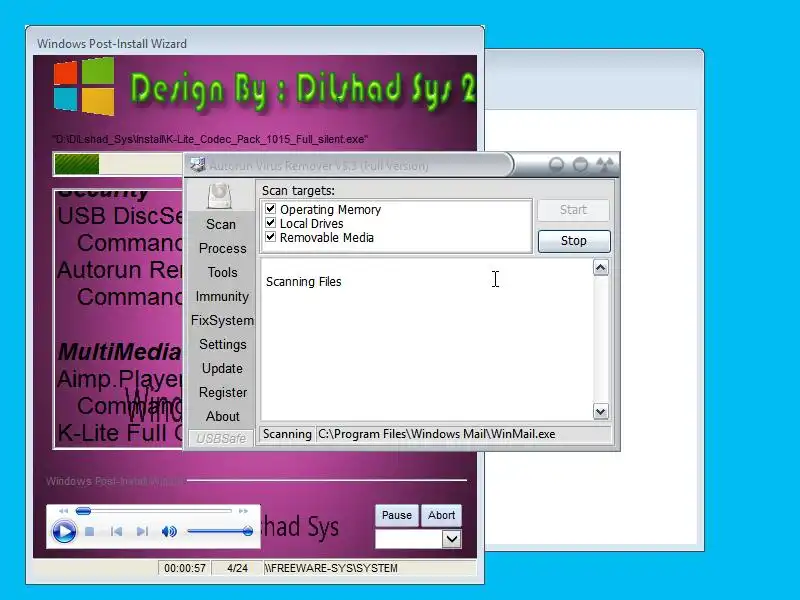Viewport: 800px width, 600px height.
Task: Play the media player track
Action: 64,532
